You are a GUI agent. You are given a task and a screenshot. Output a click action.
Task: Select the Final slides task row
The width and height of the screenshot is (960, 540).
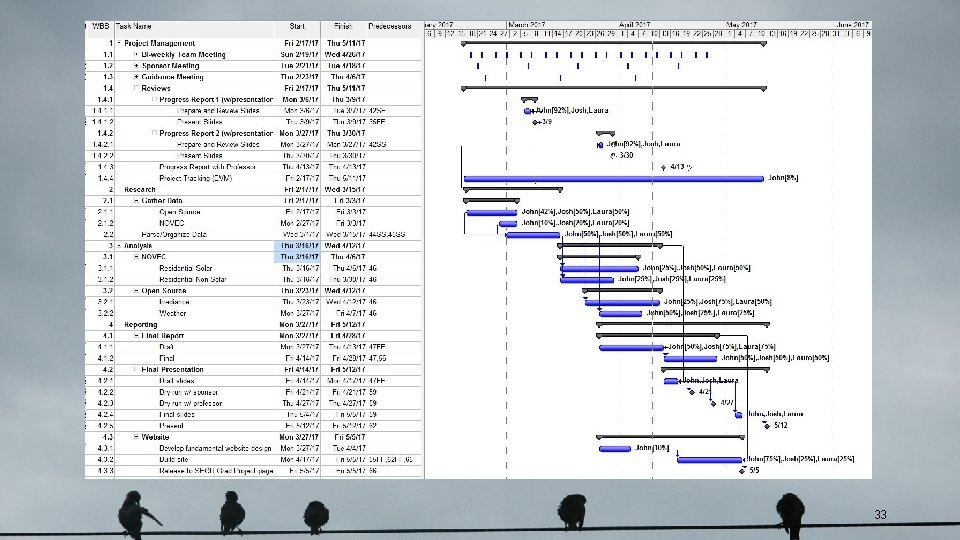tap(177, 414)
